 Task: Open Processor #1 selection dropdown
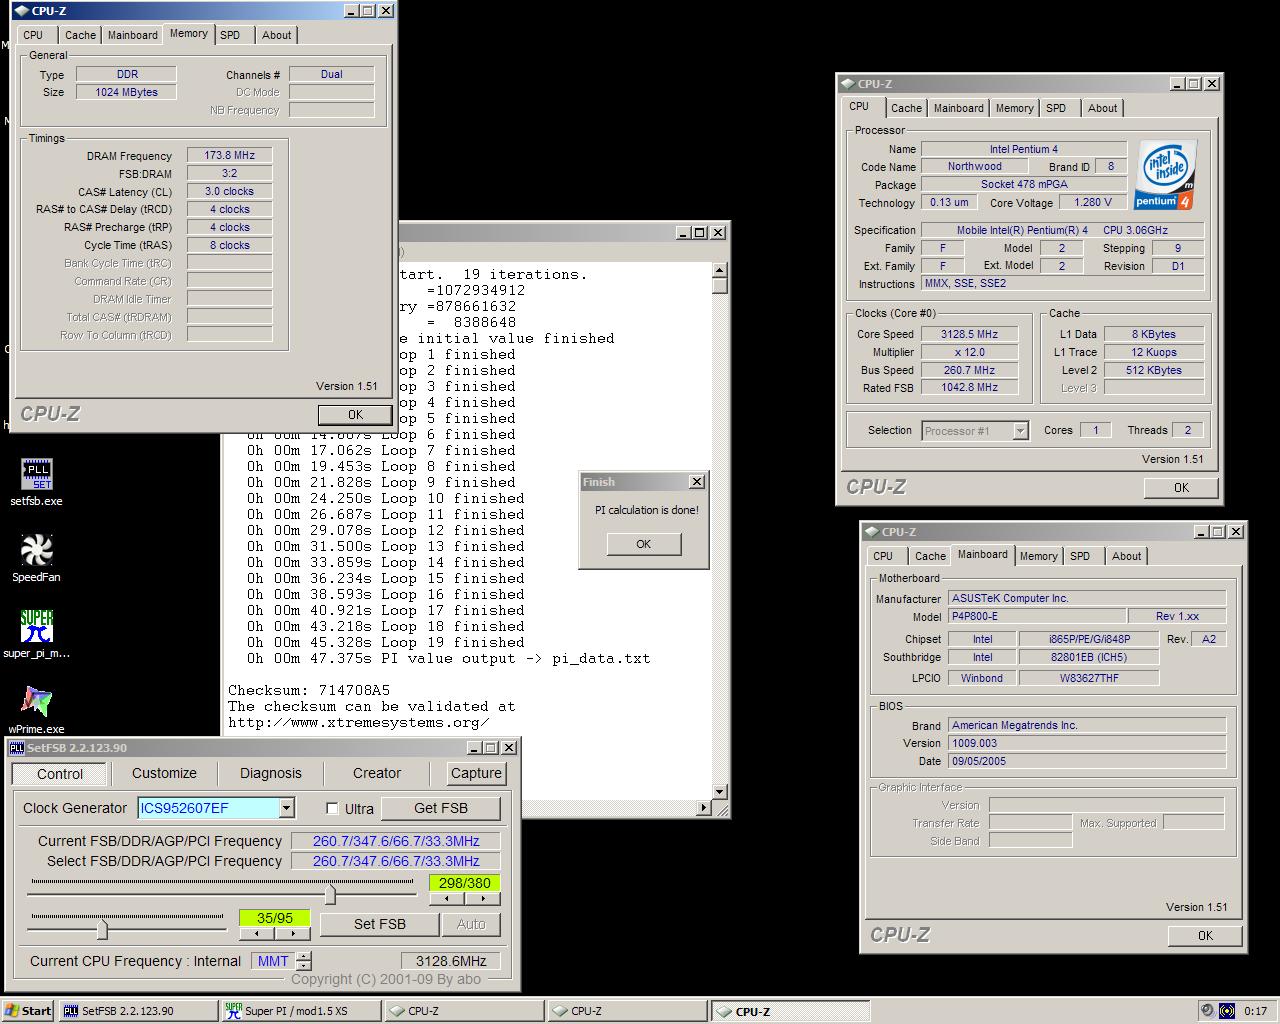click(1020, 431)
